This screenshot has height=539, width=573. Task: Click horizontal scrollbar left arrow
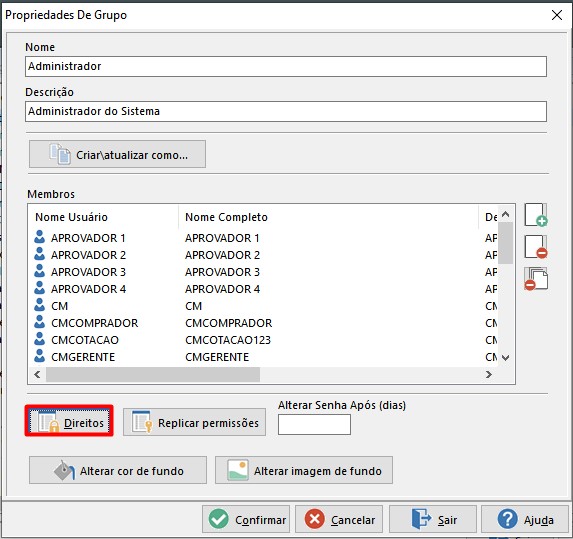point(37,374)
